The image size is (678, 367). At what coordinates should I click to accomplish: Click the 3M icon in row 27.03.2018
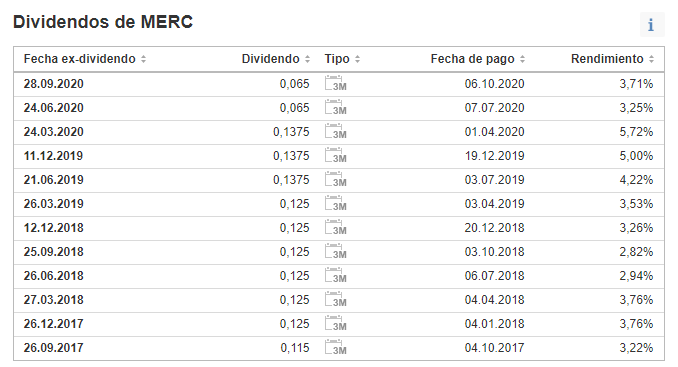[x=336, y=300]
